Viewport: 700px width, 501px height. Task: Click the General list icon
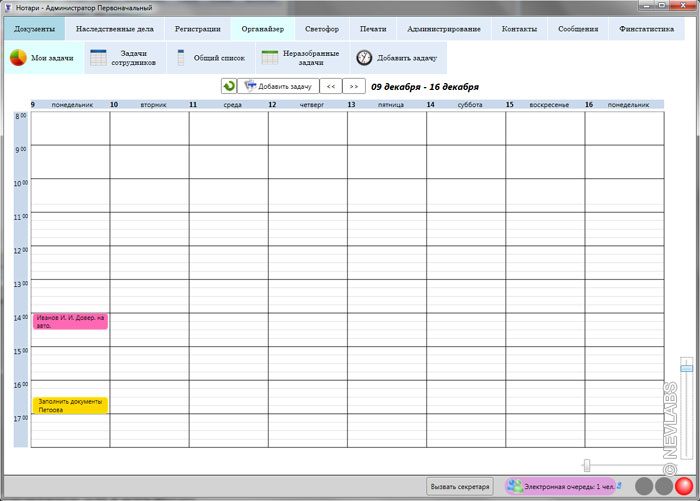point(181,58)
